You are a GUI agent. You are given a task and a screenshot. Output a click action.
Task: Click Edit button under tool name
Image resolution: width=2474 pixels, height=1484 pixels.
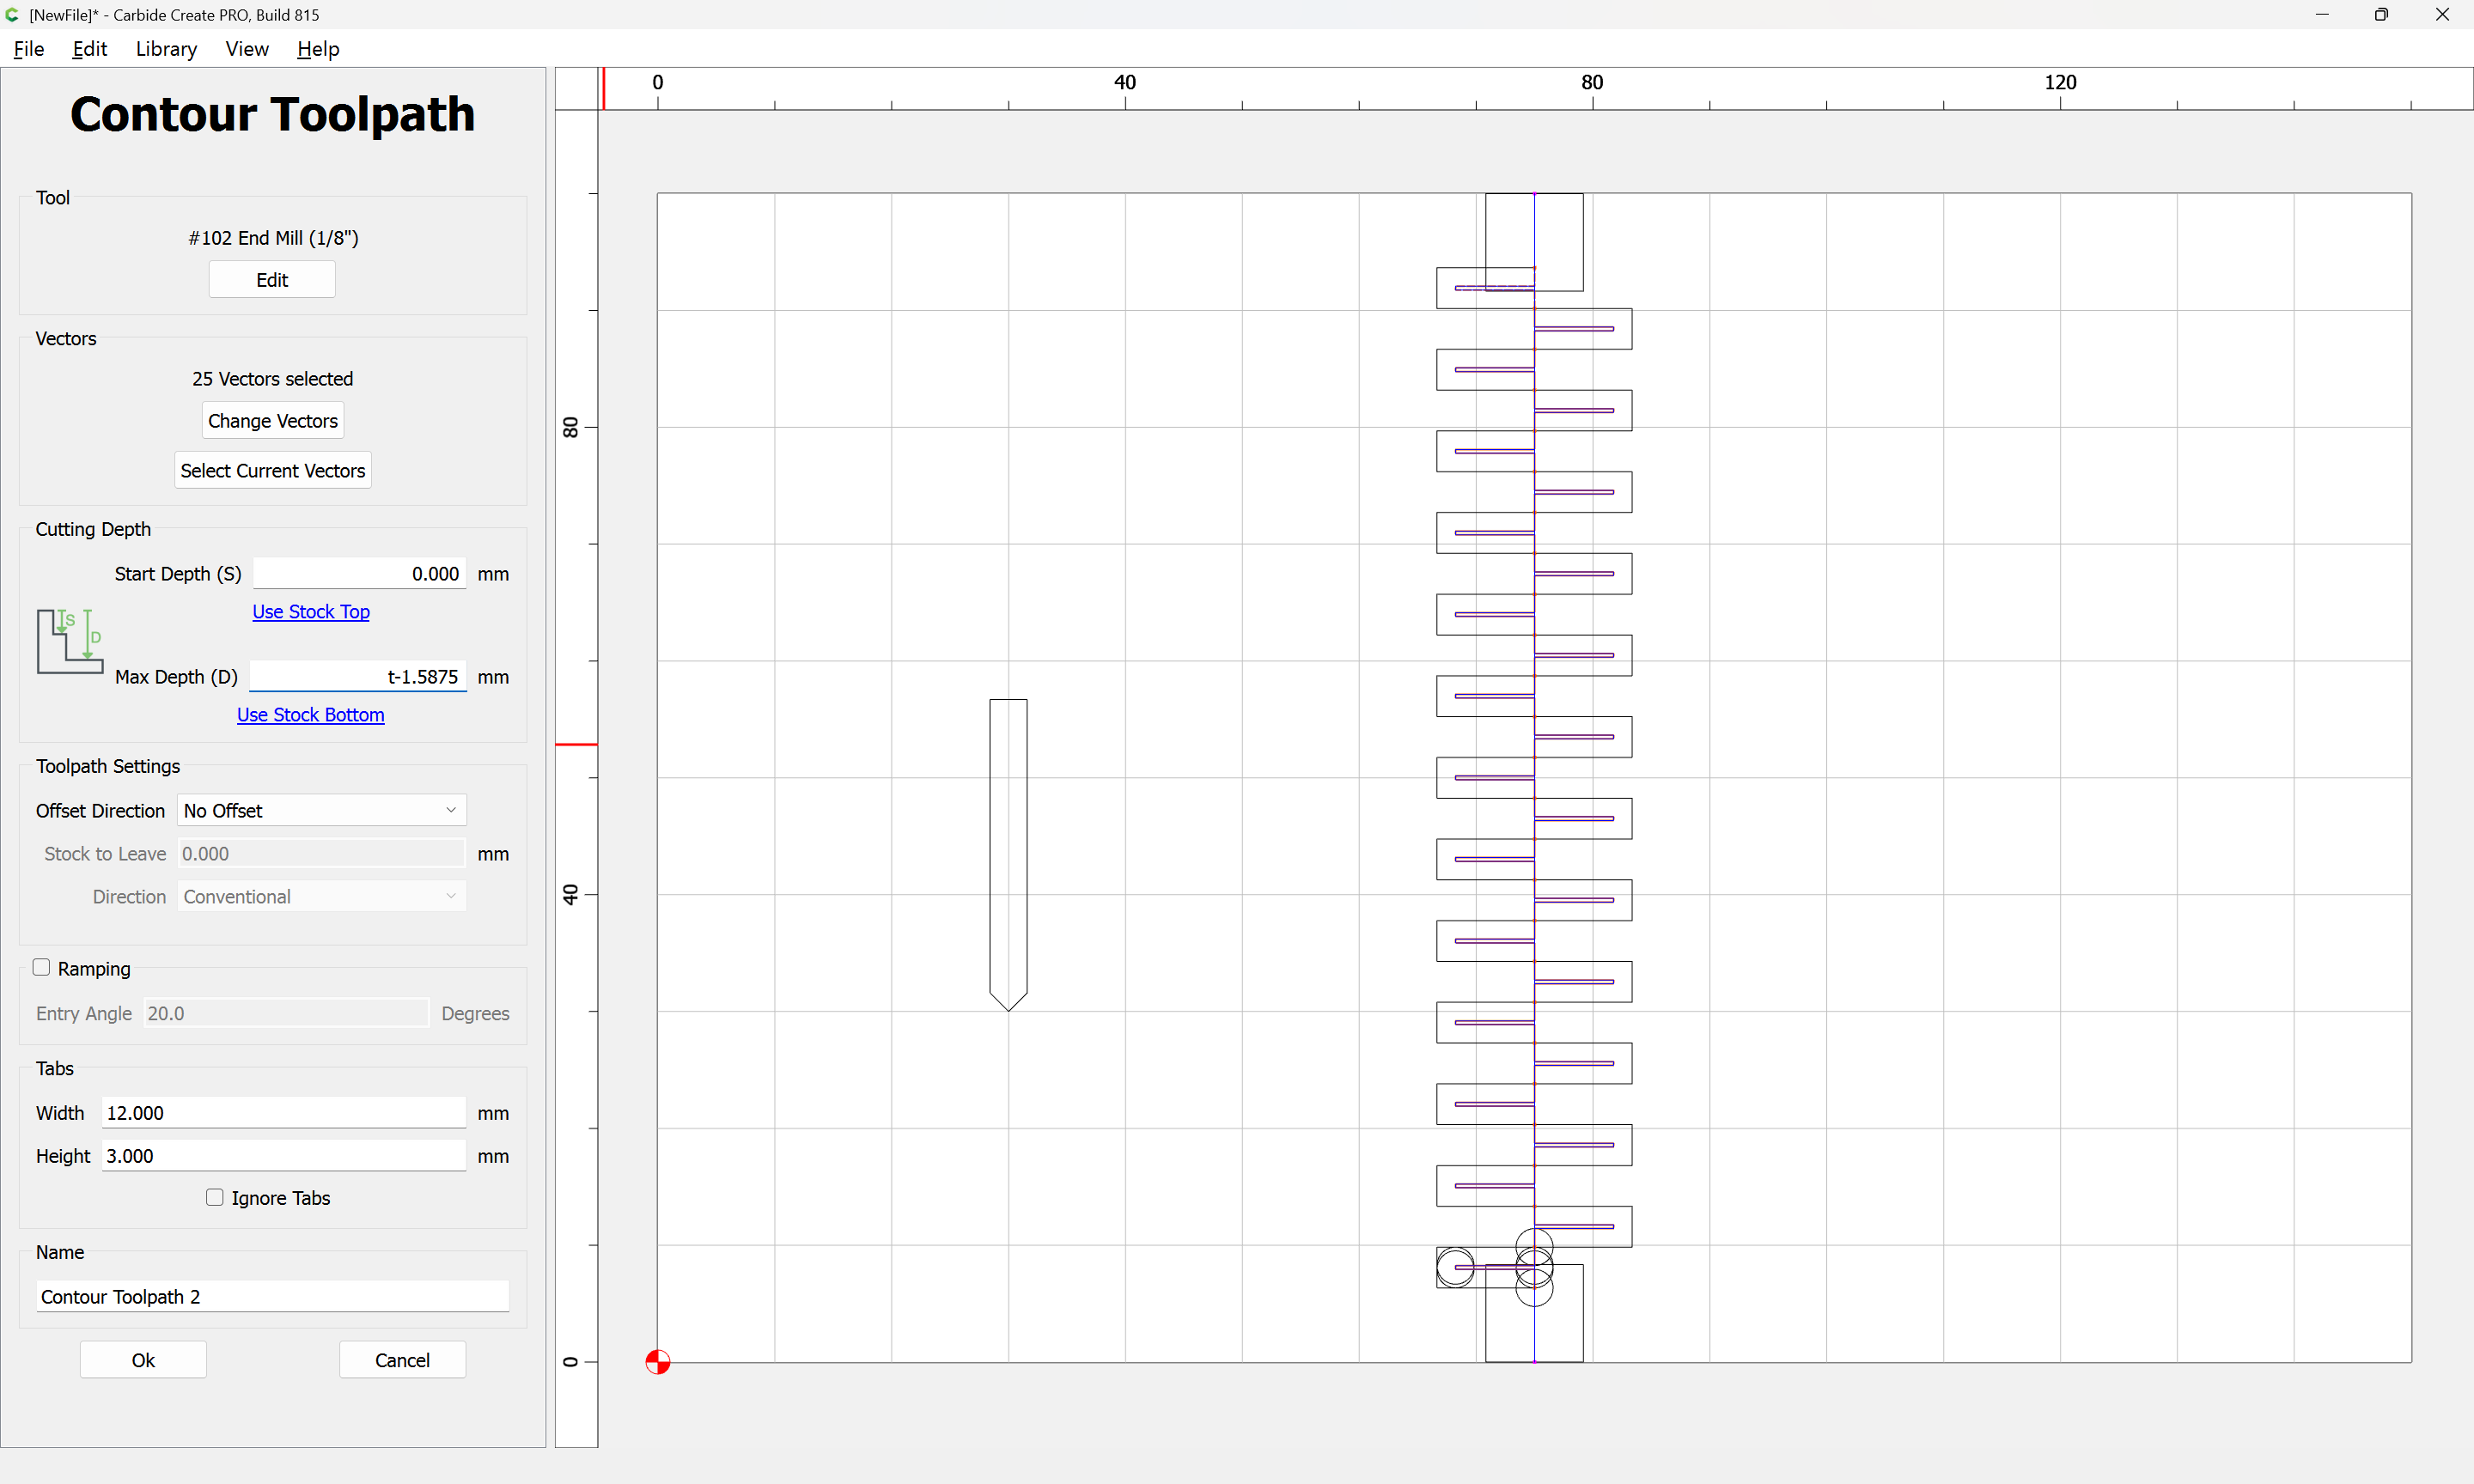(x=272, y=280)
